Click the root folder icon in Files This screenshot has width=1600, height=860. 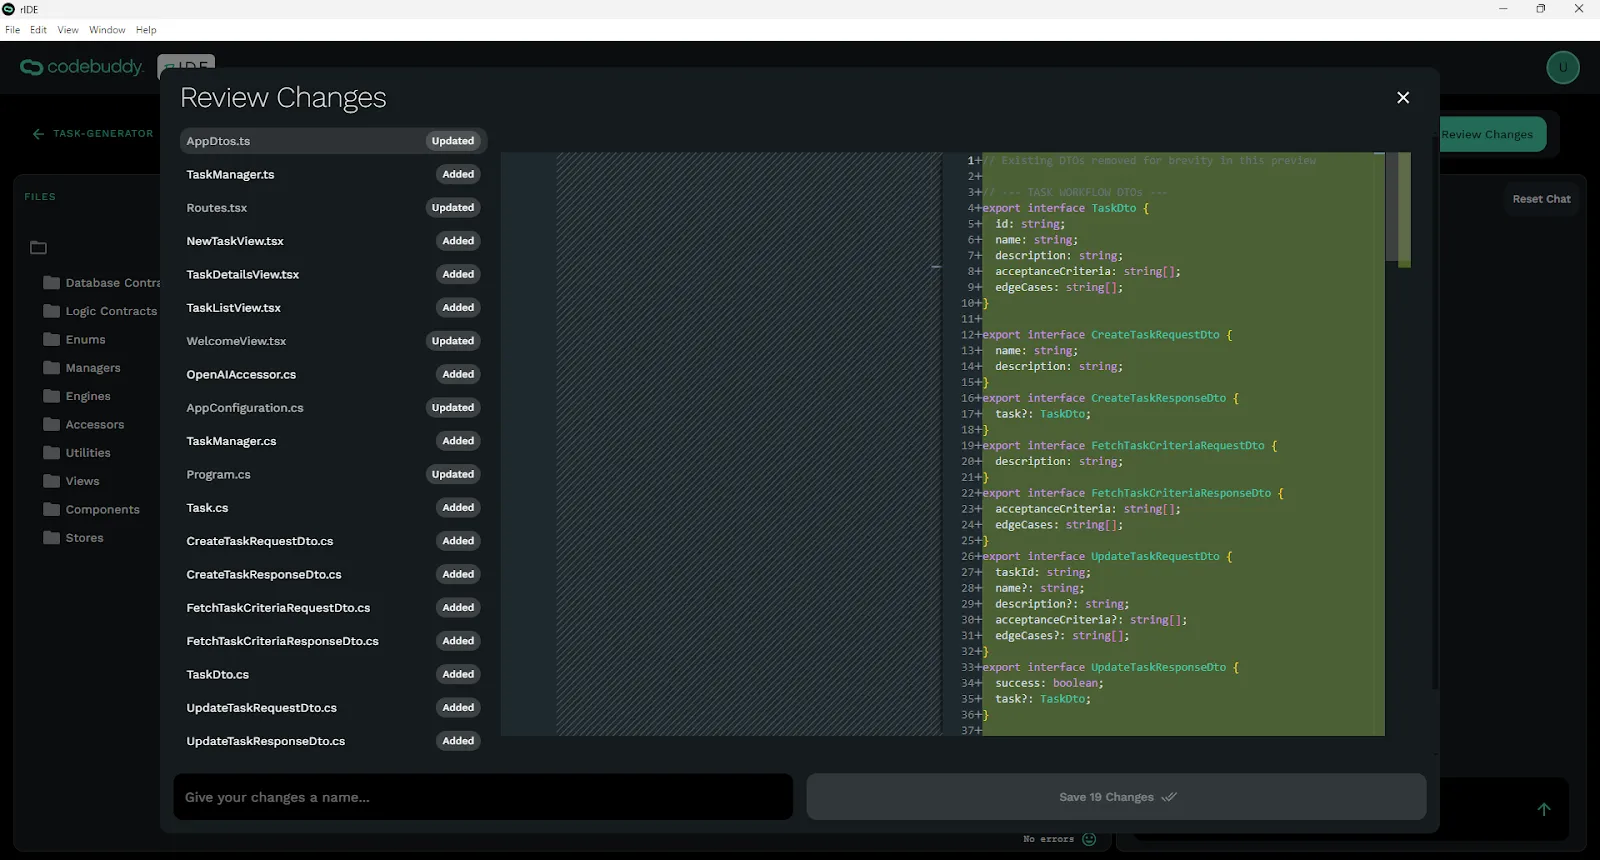[x=38, y=248]
